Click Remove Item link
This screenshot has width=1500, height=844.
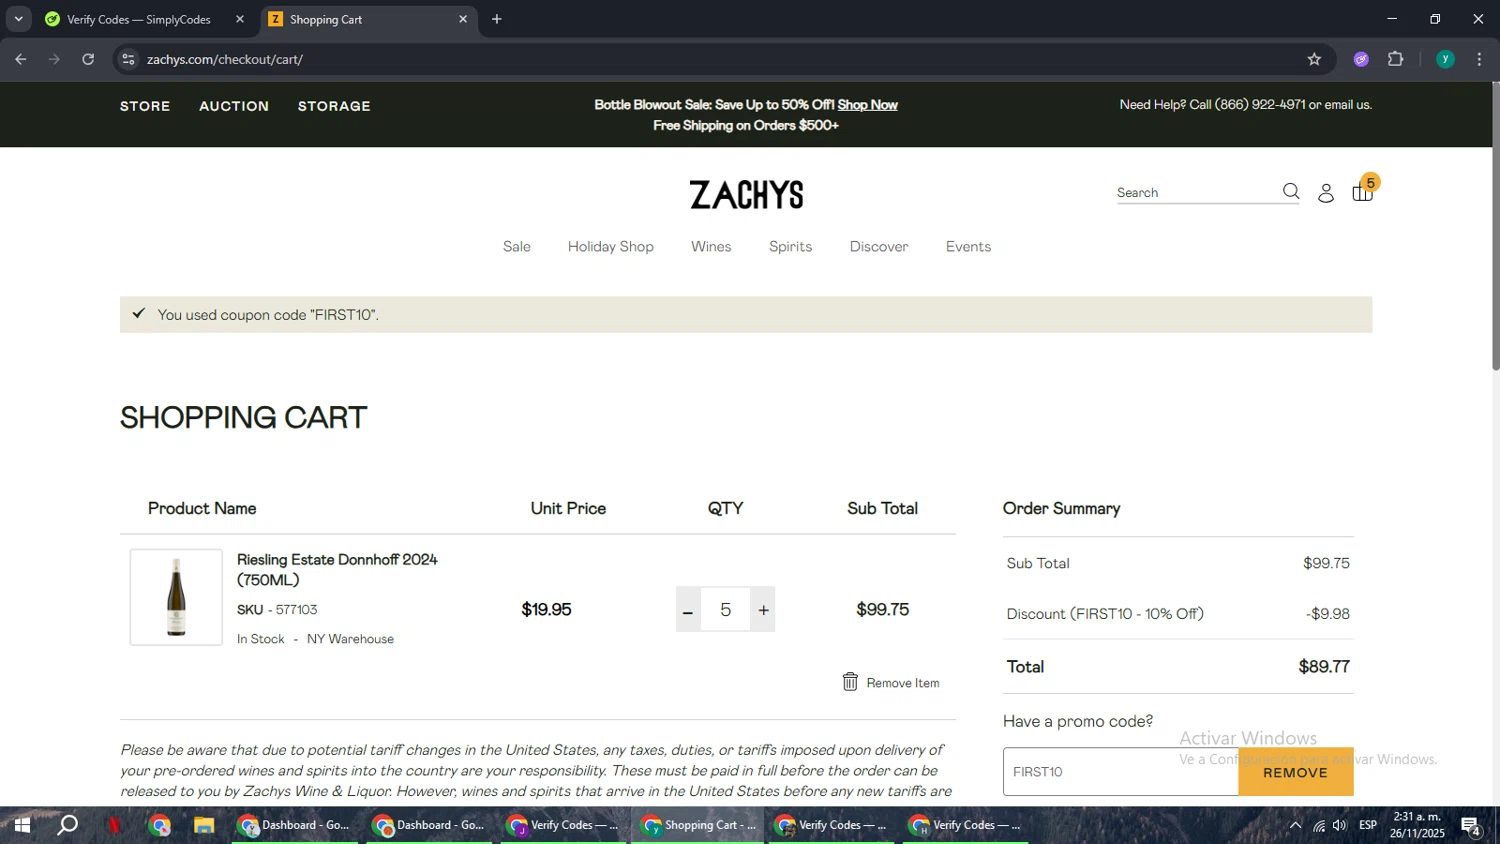click(x=902, y=683)
